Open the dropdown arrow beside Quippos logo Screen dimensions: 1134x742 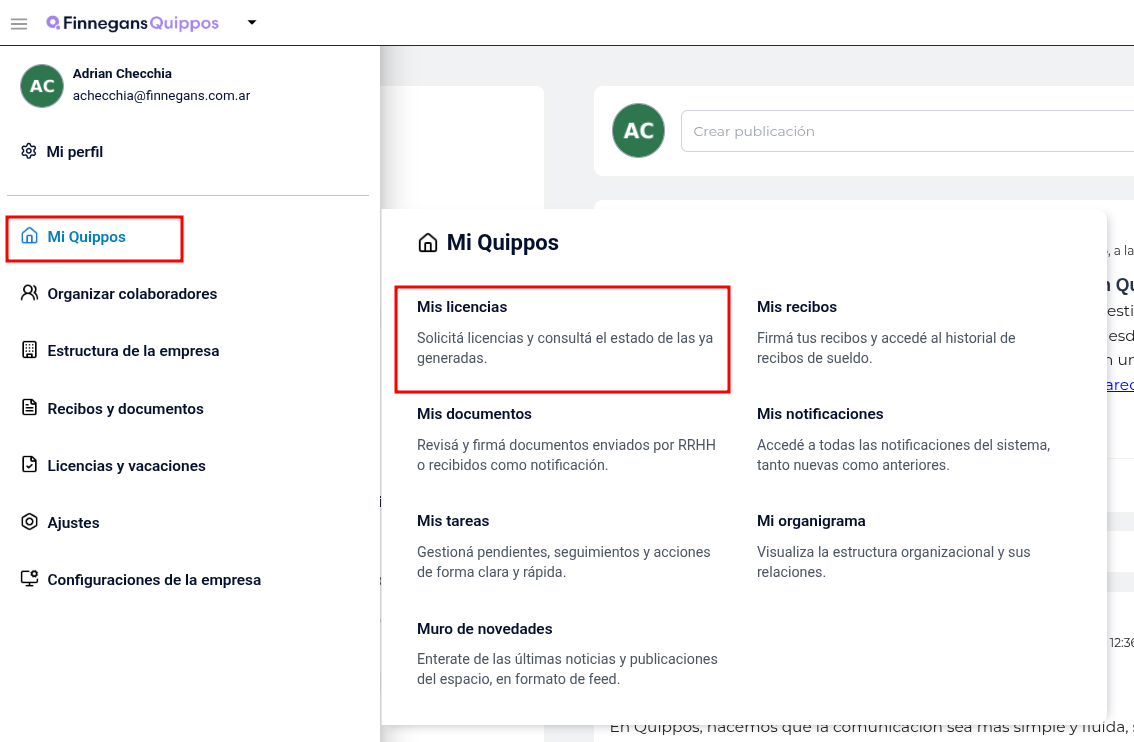[252, 22]
